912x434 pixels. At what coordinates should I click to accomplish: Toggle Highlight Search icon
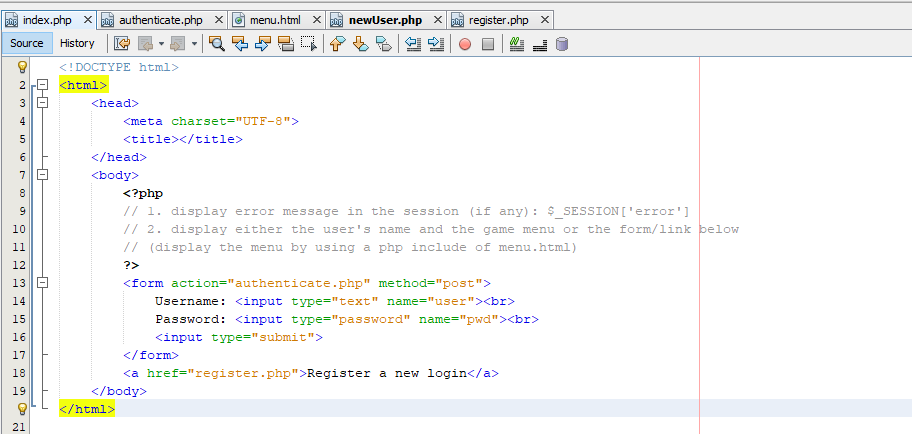point(286,44)
